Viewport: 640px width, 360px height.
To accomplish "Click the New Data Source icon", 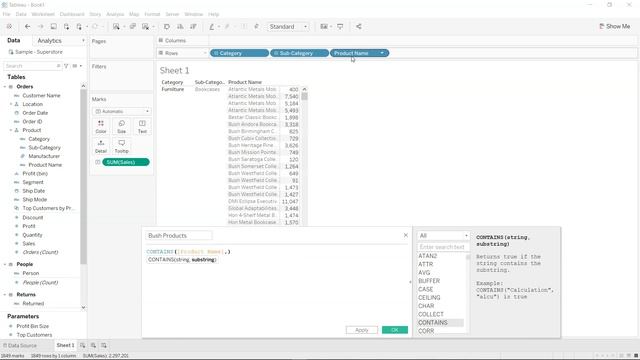I will pos(66,27).
